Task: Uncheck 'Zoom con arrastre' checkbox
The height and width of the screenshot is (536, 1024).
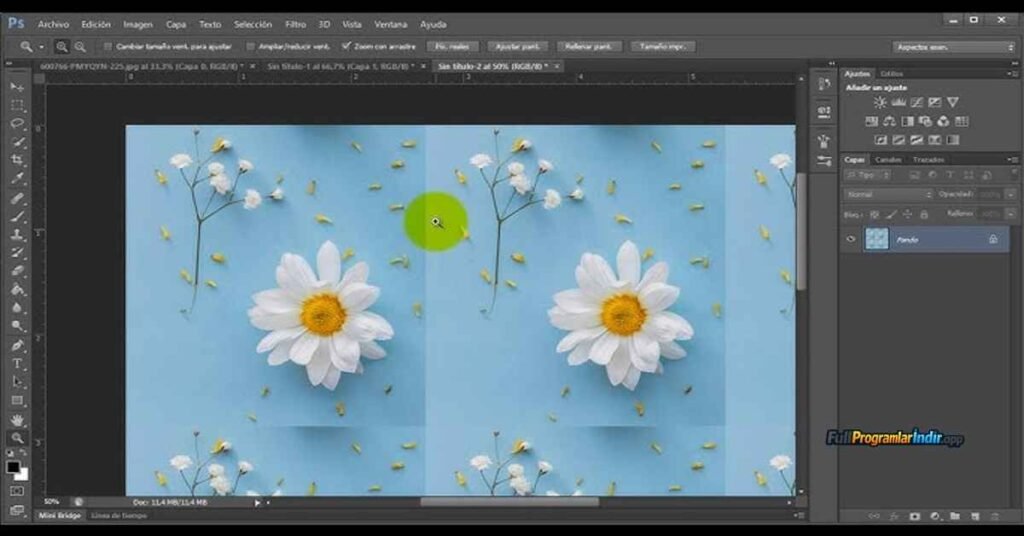Action: [x=346, y=46]
